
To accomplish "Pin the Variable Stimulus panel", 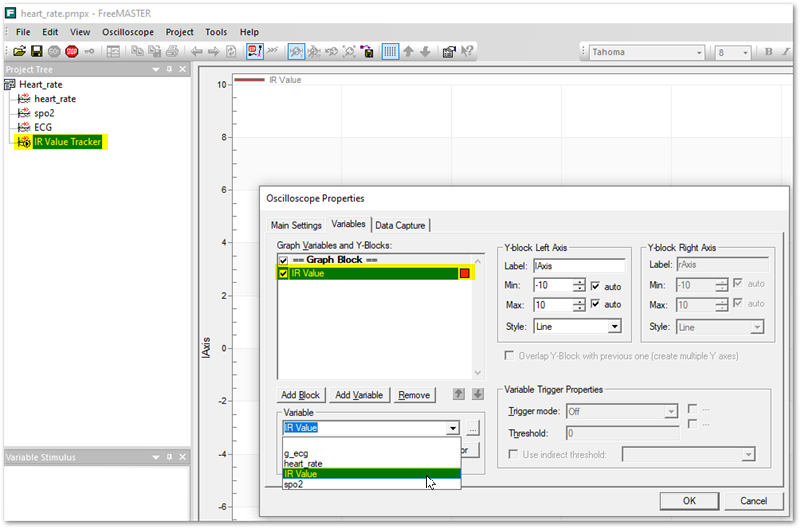I will click(x=168, y=457).
